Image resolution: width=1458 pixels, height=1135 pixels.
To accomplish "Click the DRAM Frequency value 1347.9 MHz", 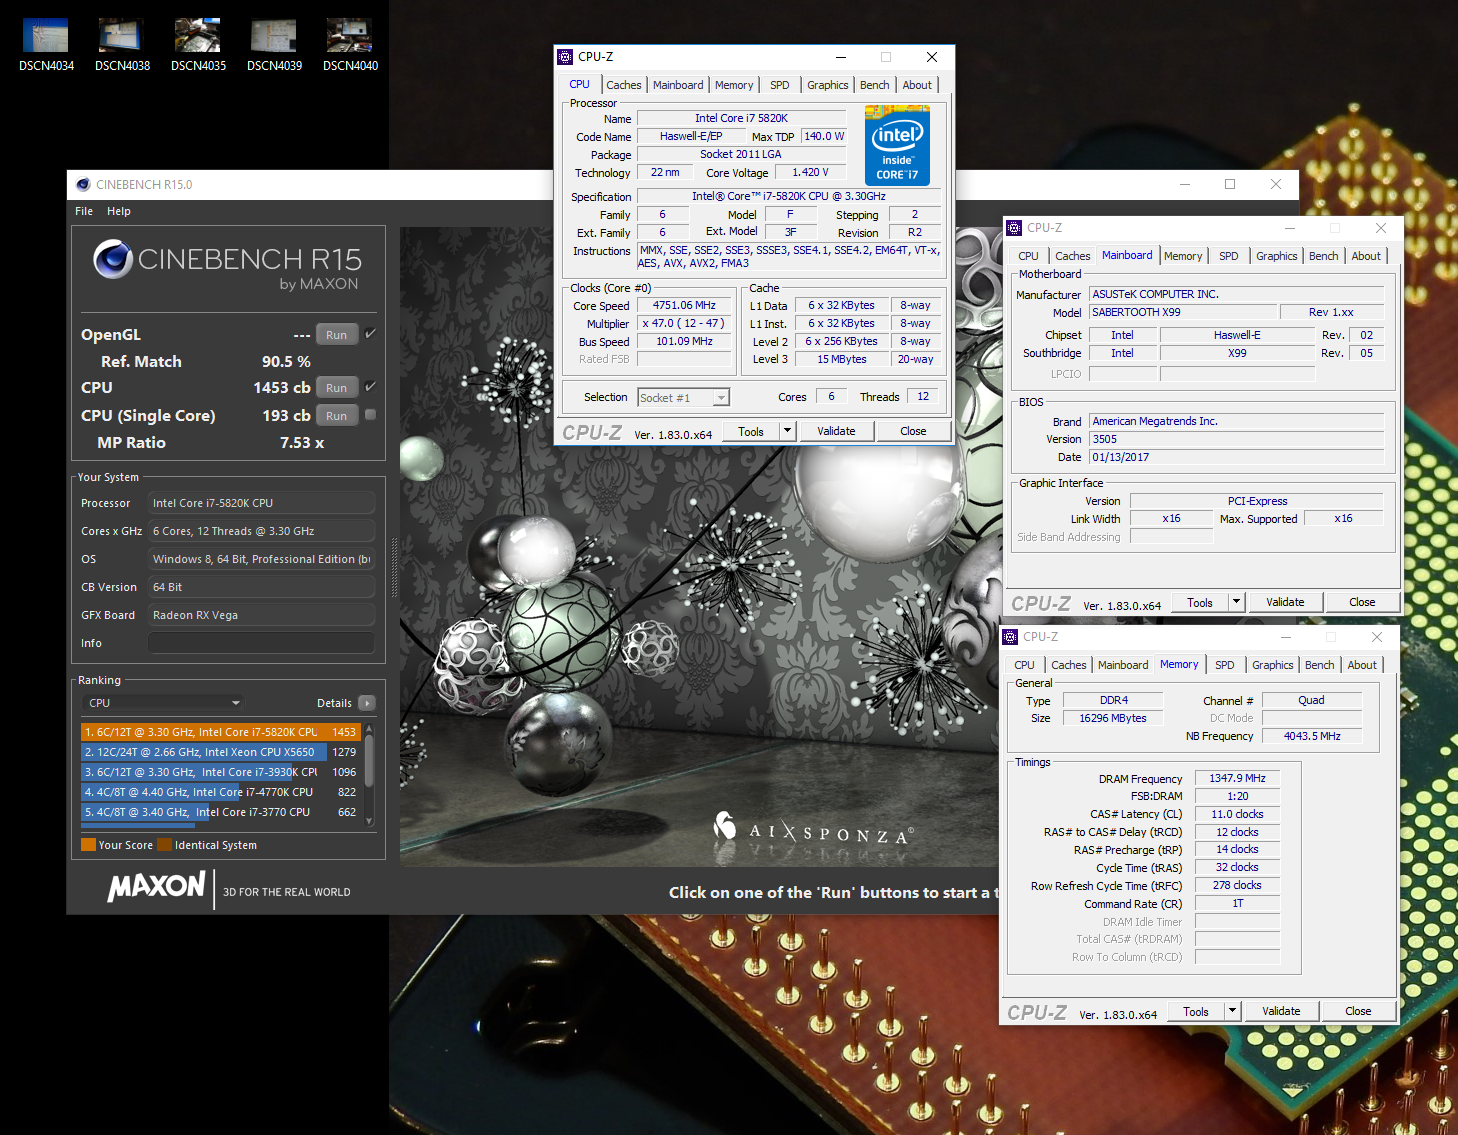I will [x=1237, y=778].
